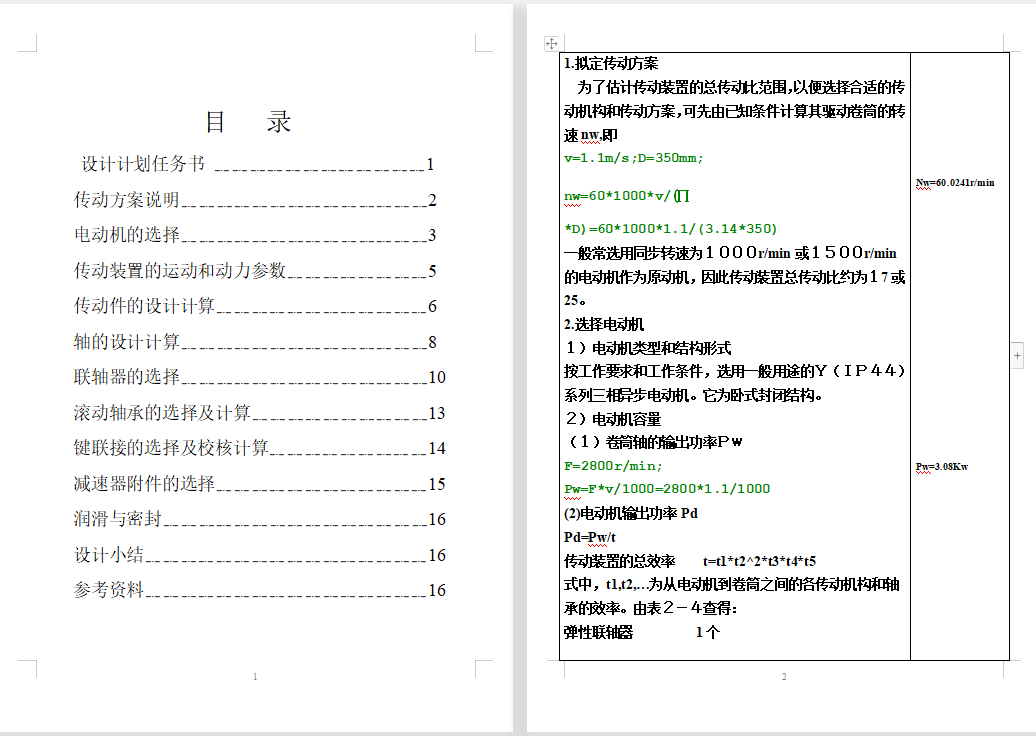Click the 传动件的设计计算 contents line
Screen dimensions: 1036x736
pyautogui.click(x=144, y=306)
